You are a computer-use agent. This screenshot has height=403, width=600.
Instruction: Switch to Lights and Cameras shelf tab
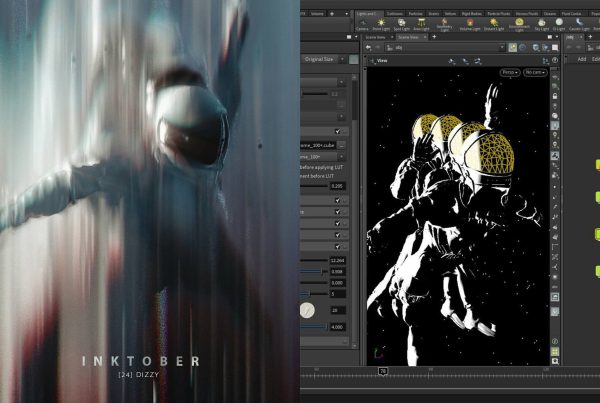tap(368, 14)
